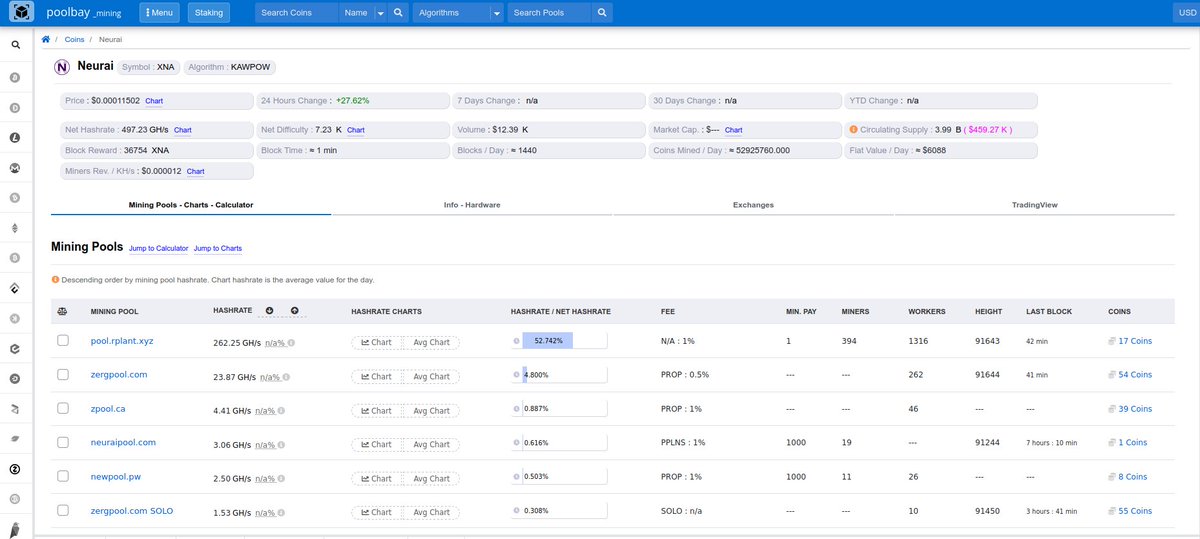Check the zergpool.com SOLO row checkbox
1200x539 pixels.
coord(63,511)
